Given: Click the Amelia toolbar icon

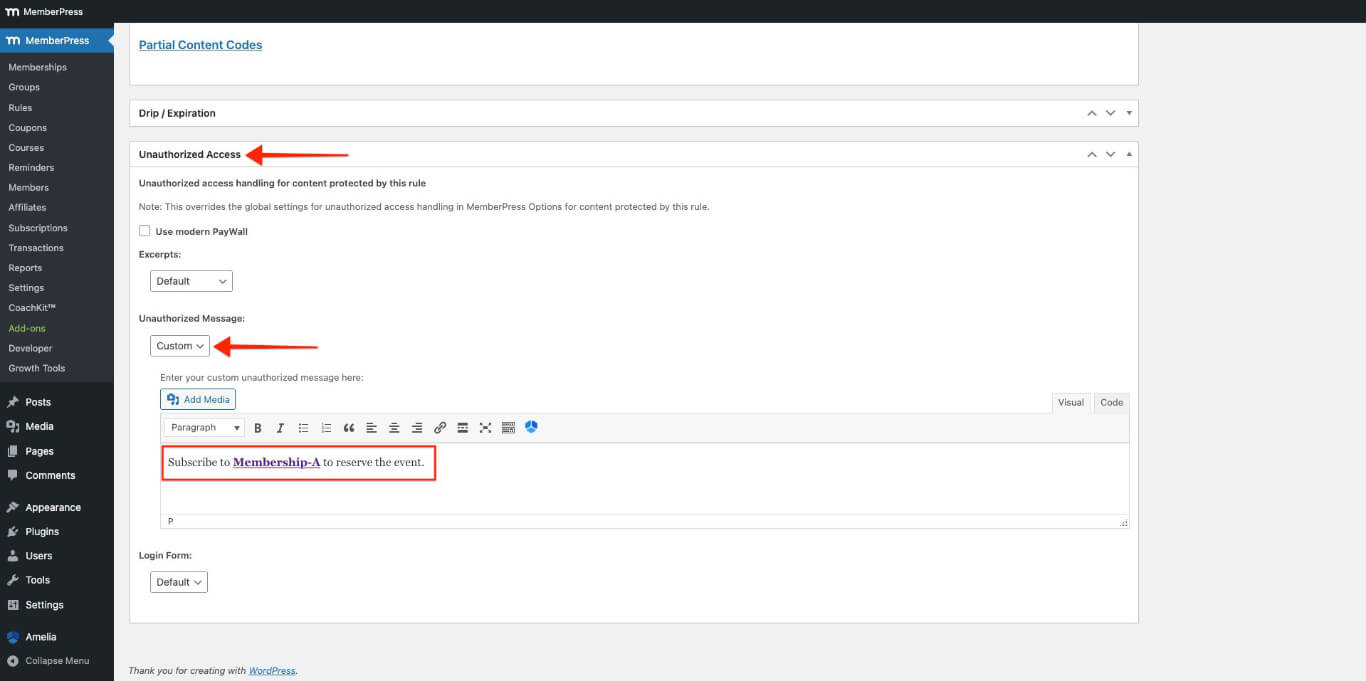Looking at the screenshot, I should pyautogui.click(x=531, y=427).
